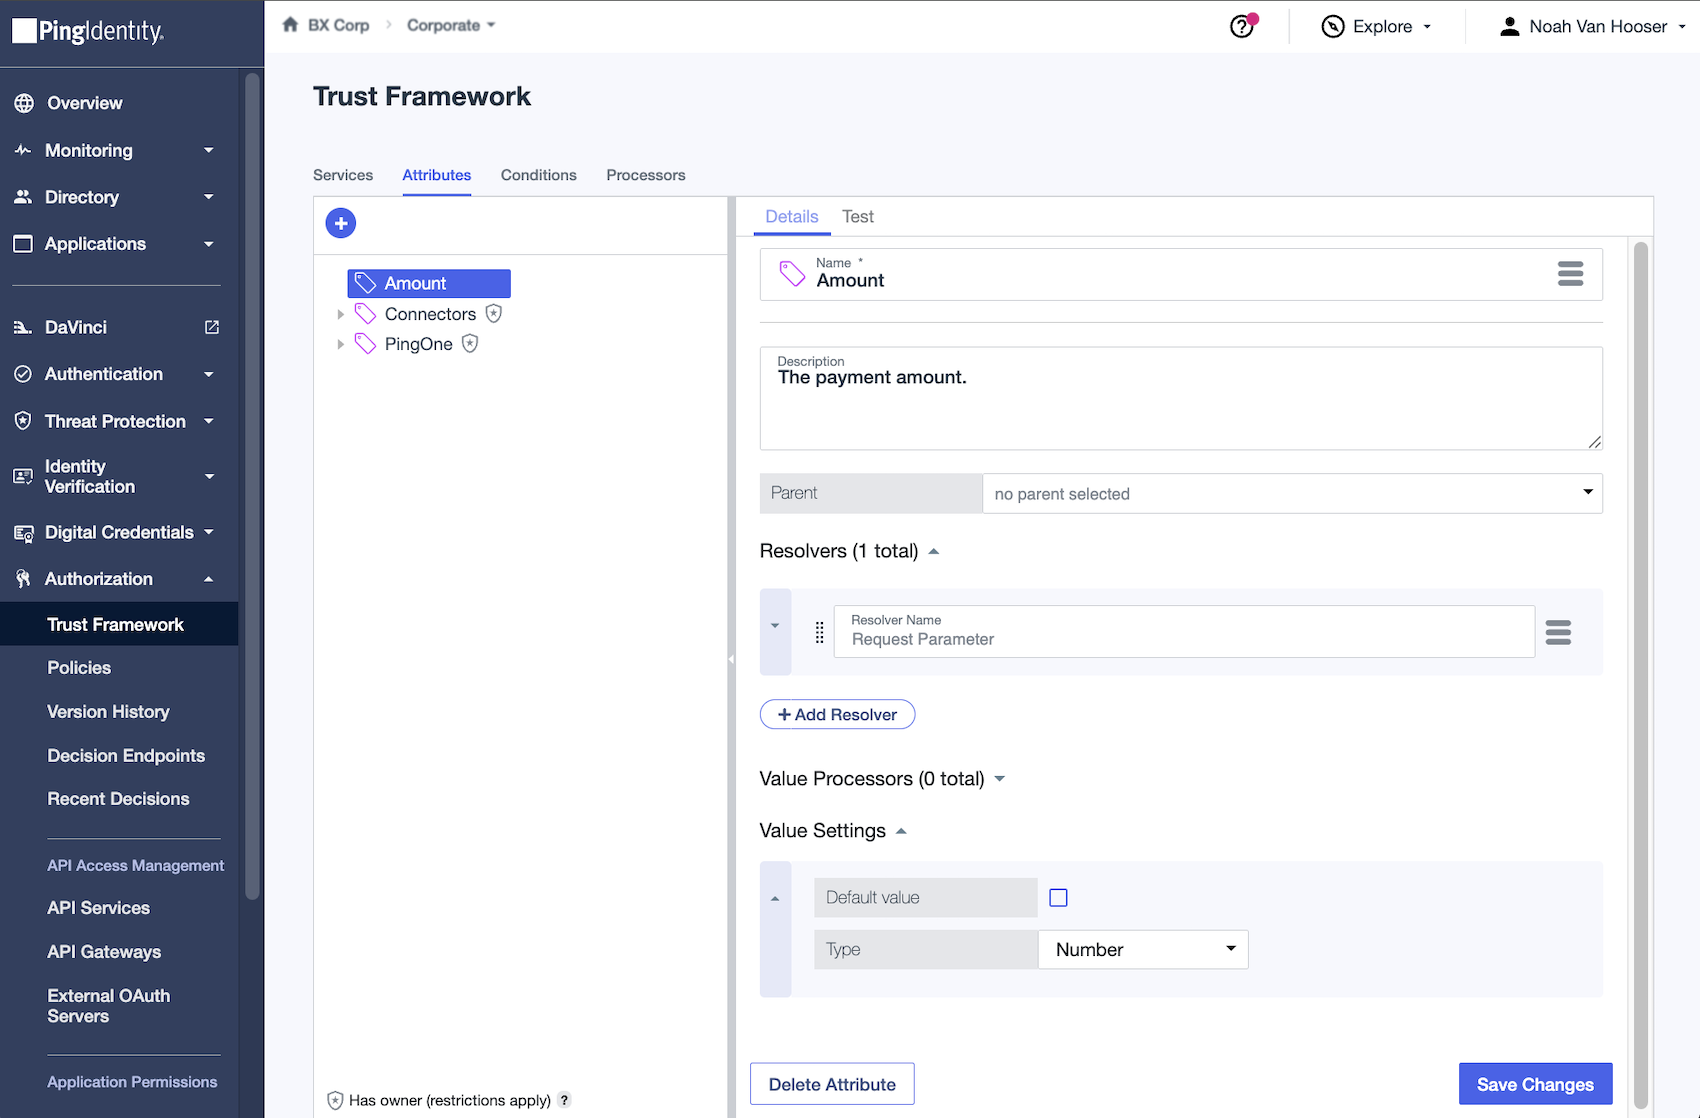Open Version History in the sidebar
Screen dimensions: 1700x1118
pos(108,712)
